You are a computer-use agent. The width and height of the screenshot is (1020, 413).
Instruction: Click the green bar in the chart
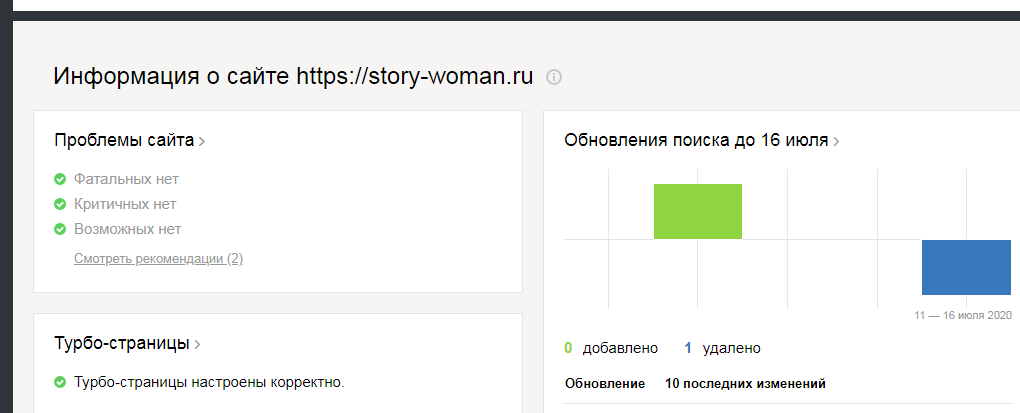pos(697,211)
